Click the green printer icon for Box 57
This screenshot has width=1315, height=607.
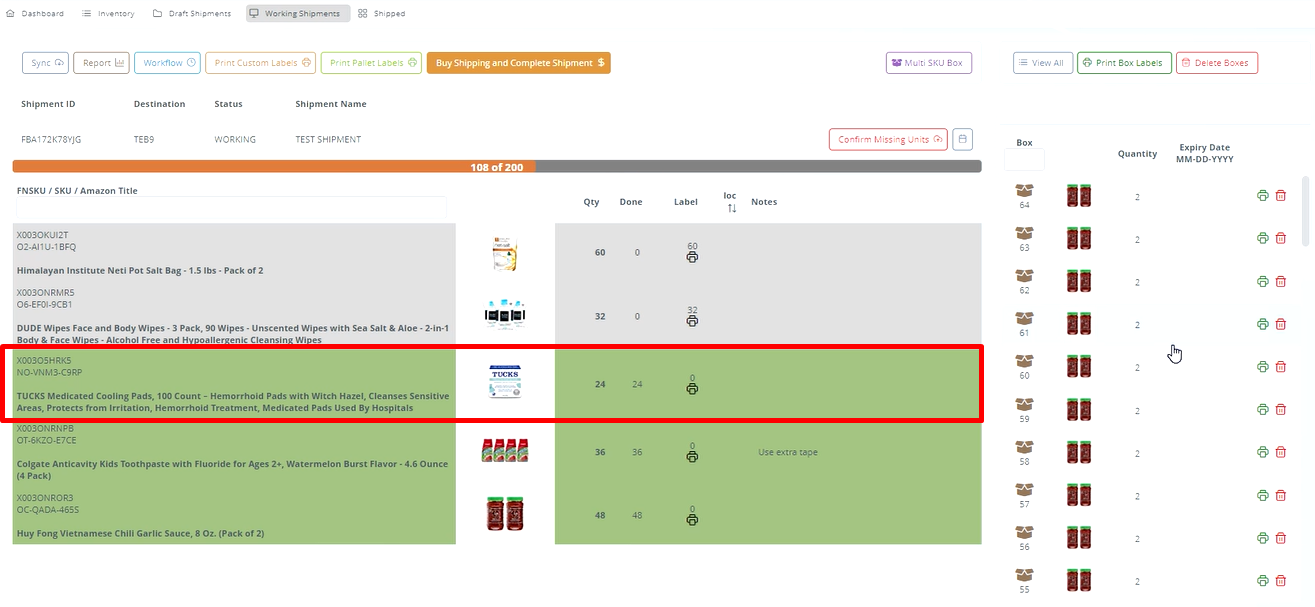(x=1262, y=494)
